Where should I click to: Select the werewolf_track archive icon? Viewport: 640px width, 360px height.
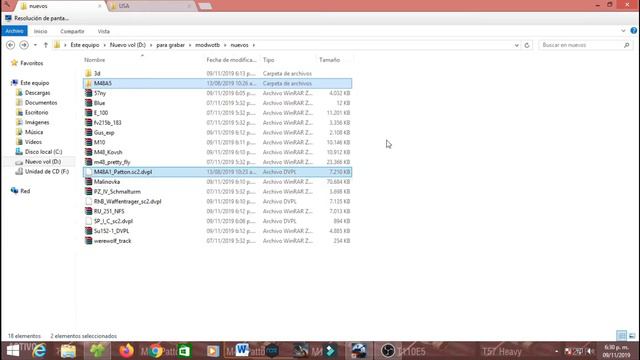[x=89, y=241]
